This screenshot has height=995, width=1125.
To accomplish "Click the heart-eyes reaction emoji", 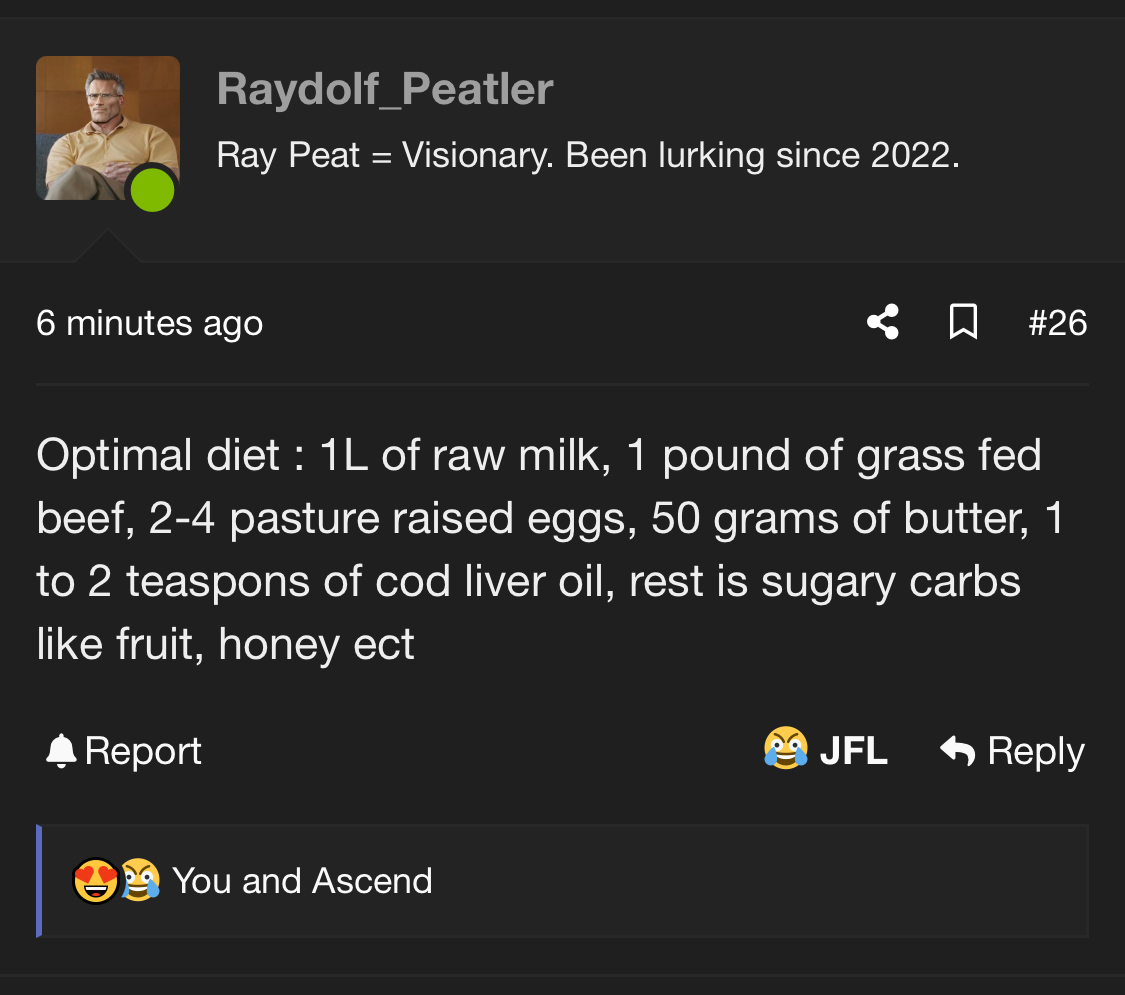I will pyautogui.click(x=95, y=880).
